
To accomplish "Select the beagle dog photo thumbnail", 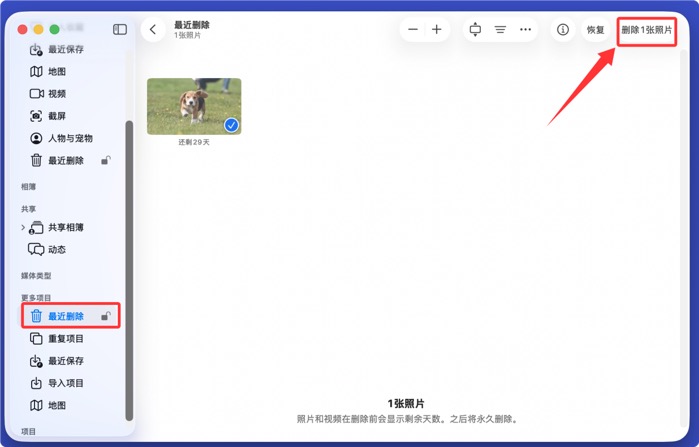I will 194,106.
